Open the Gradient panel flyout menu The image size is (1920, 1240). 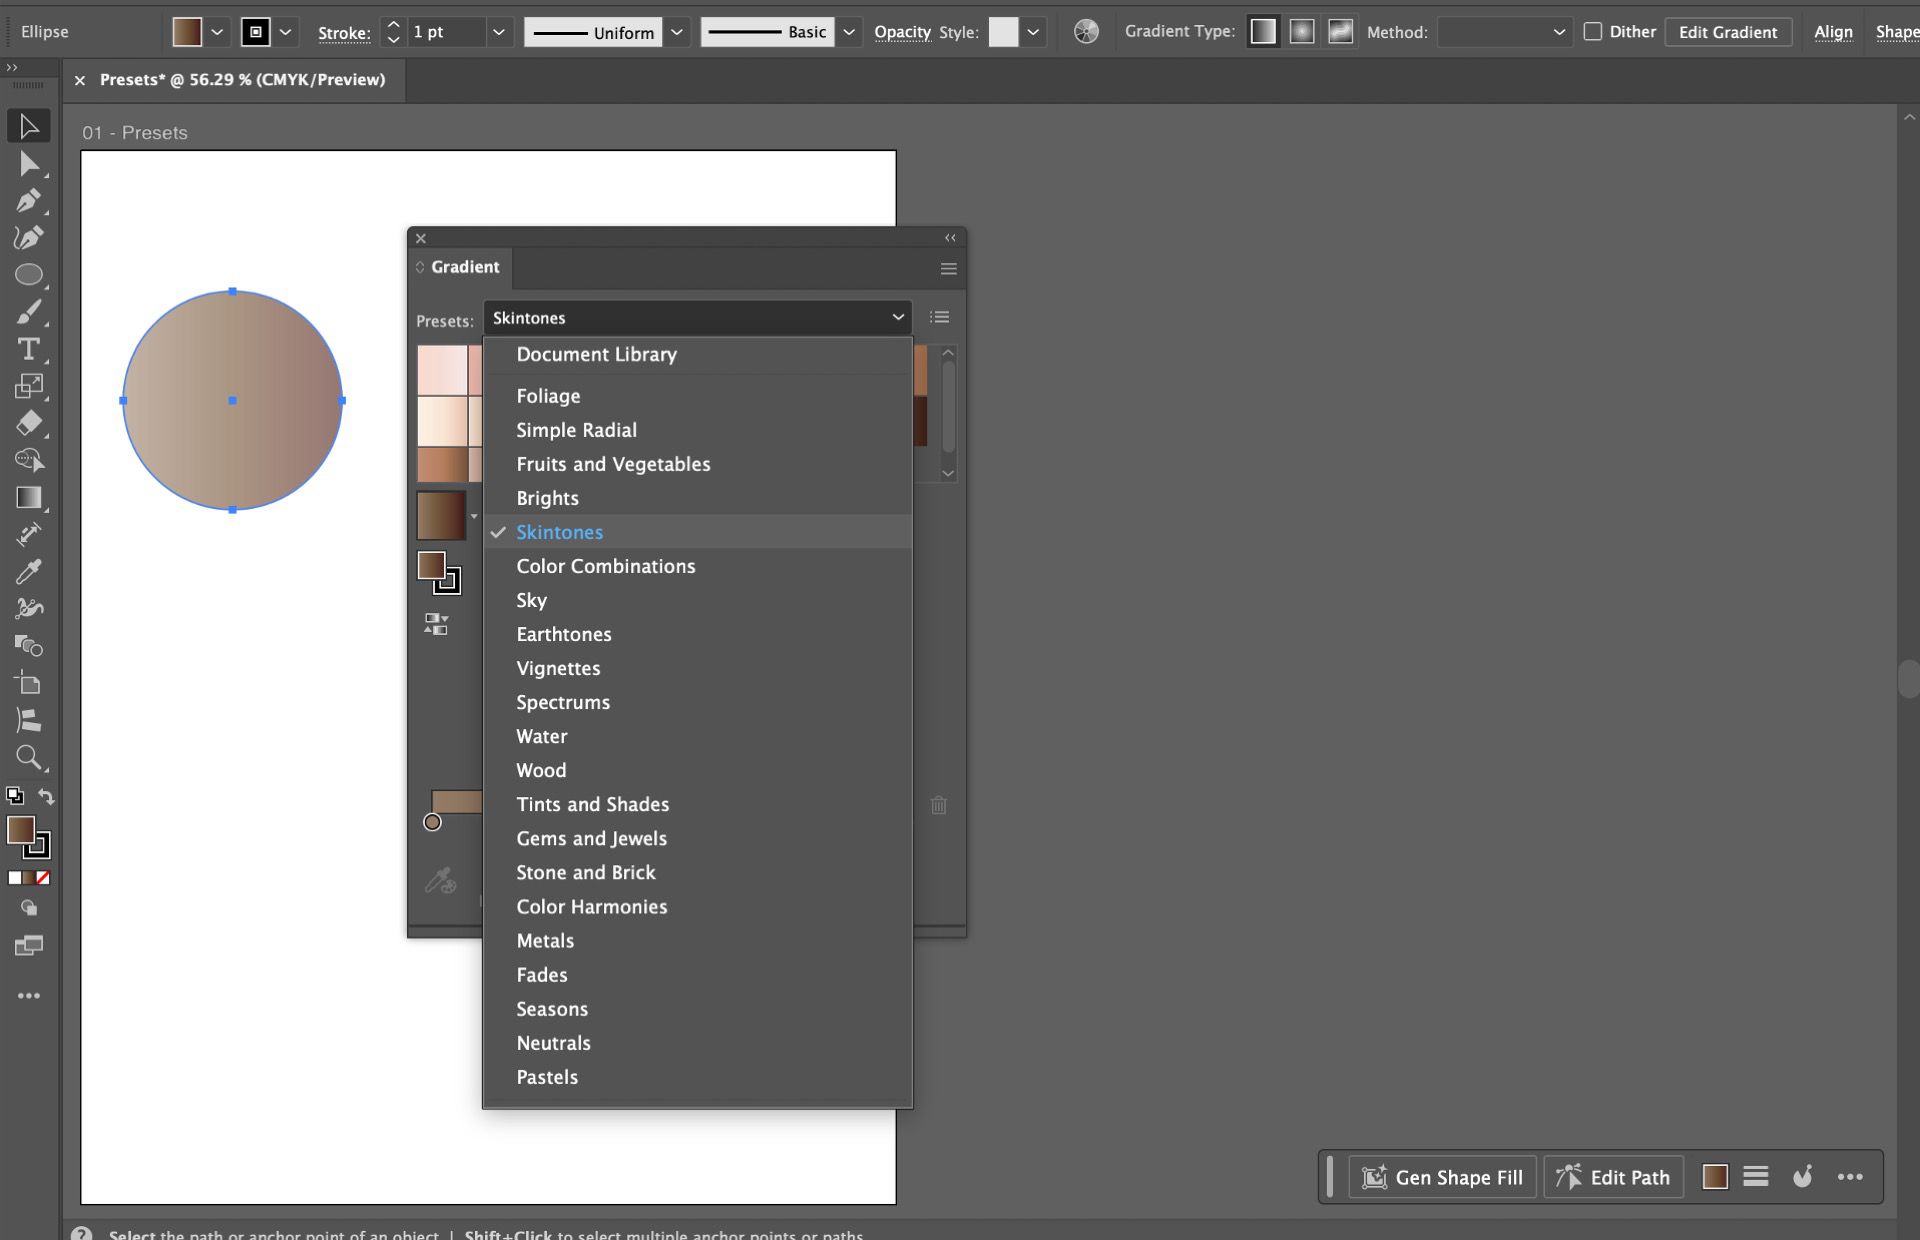click(x=947, y=268)
